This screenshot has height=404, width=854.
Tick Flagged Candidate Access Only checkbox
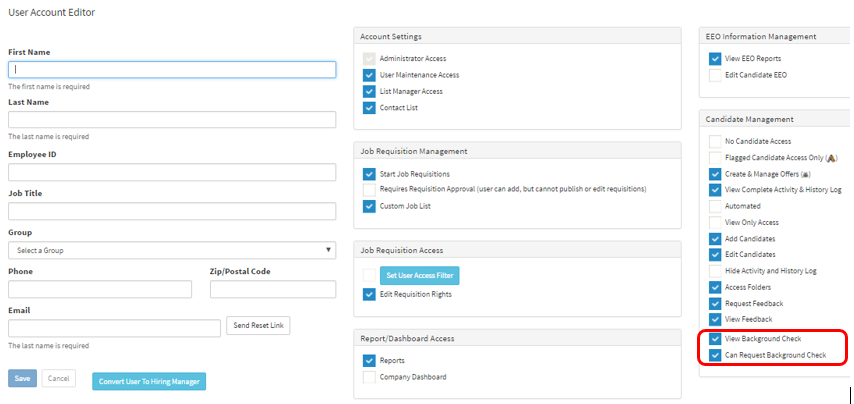pyautogui.click(x=715, y=158)
